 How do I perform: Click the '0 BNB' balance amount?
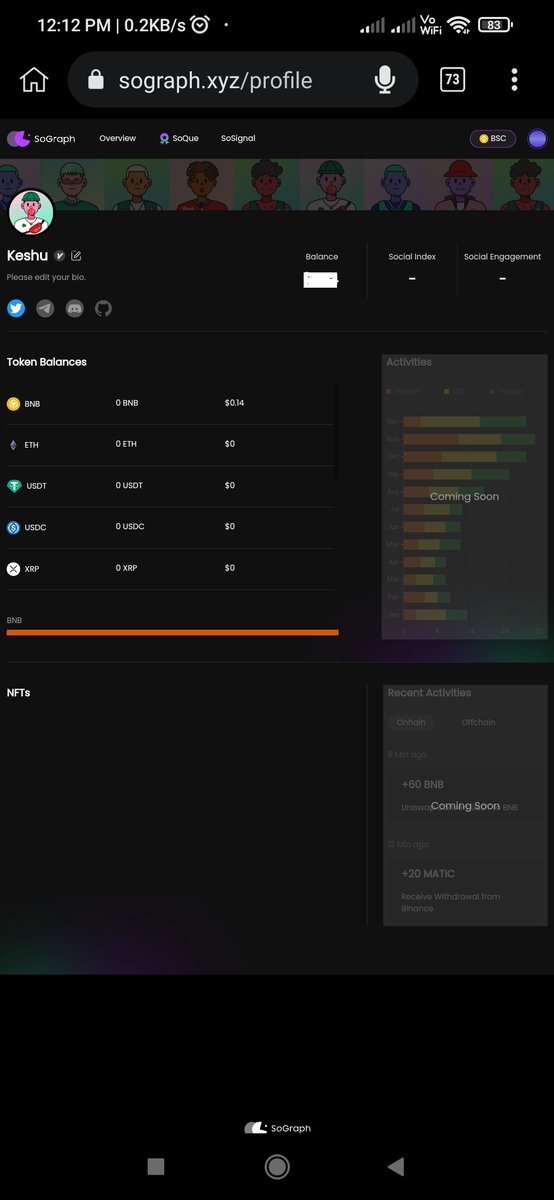click(x=127, y=403)
